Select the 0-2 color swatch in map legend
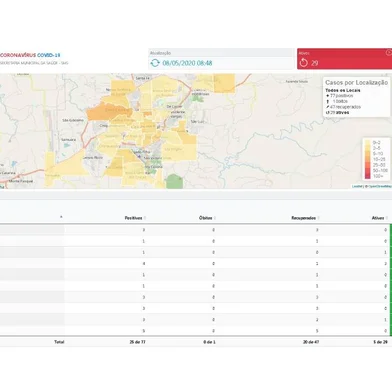Image resolution: width=392 pixels, height=392 pixels. pyautogui.click(x=368, y=143)
